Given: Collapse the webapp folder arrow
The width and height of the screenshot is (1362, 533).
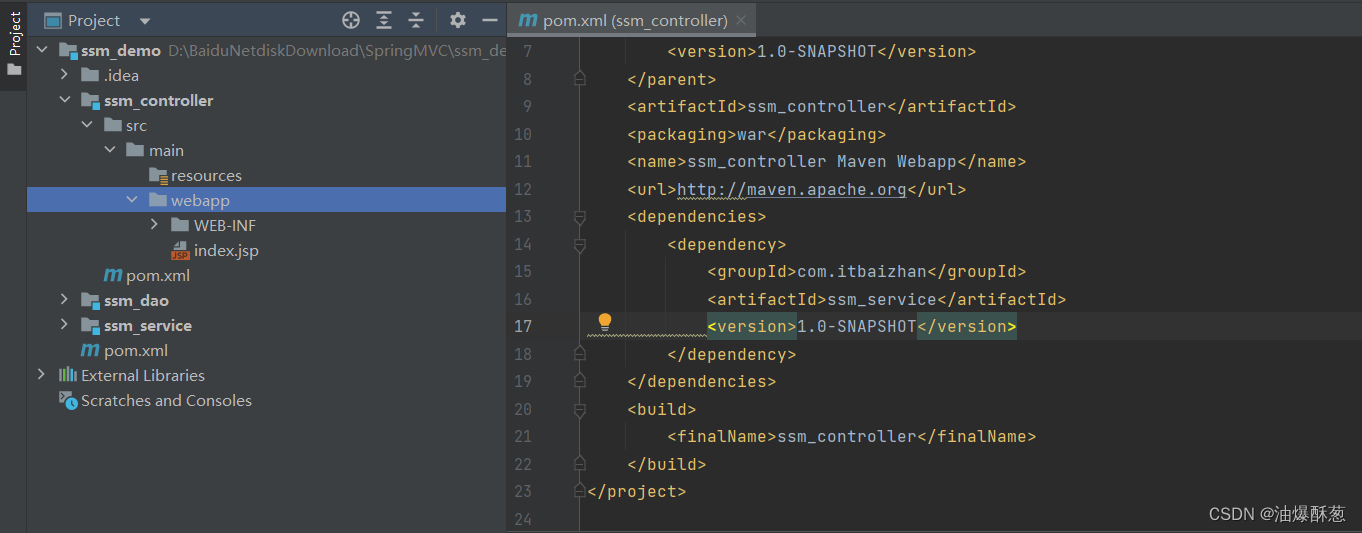Looking at the screenshot, I should pos(132,200).
